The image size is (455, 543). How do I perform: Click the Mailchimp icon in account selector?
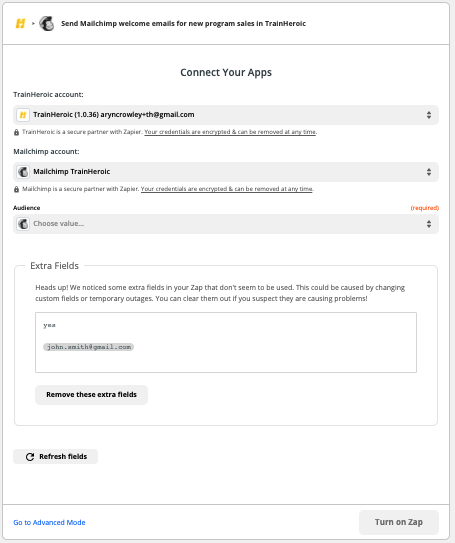(23, 172)
